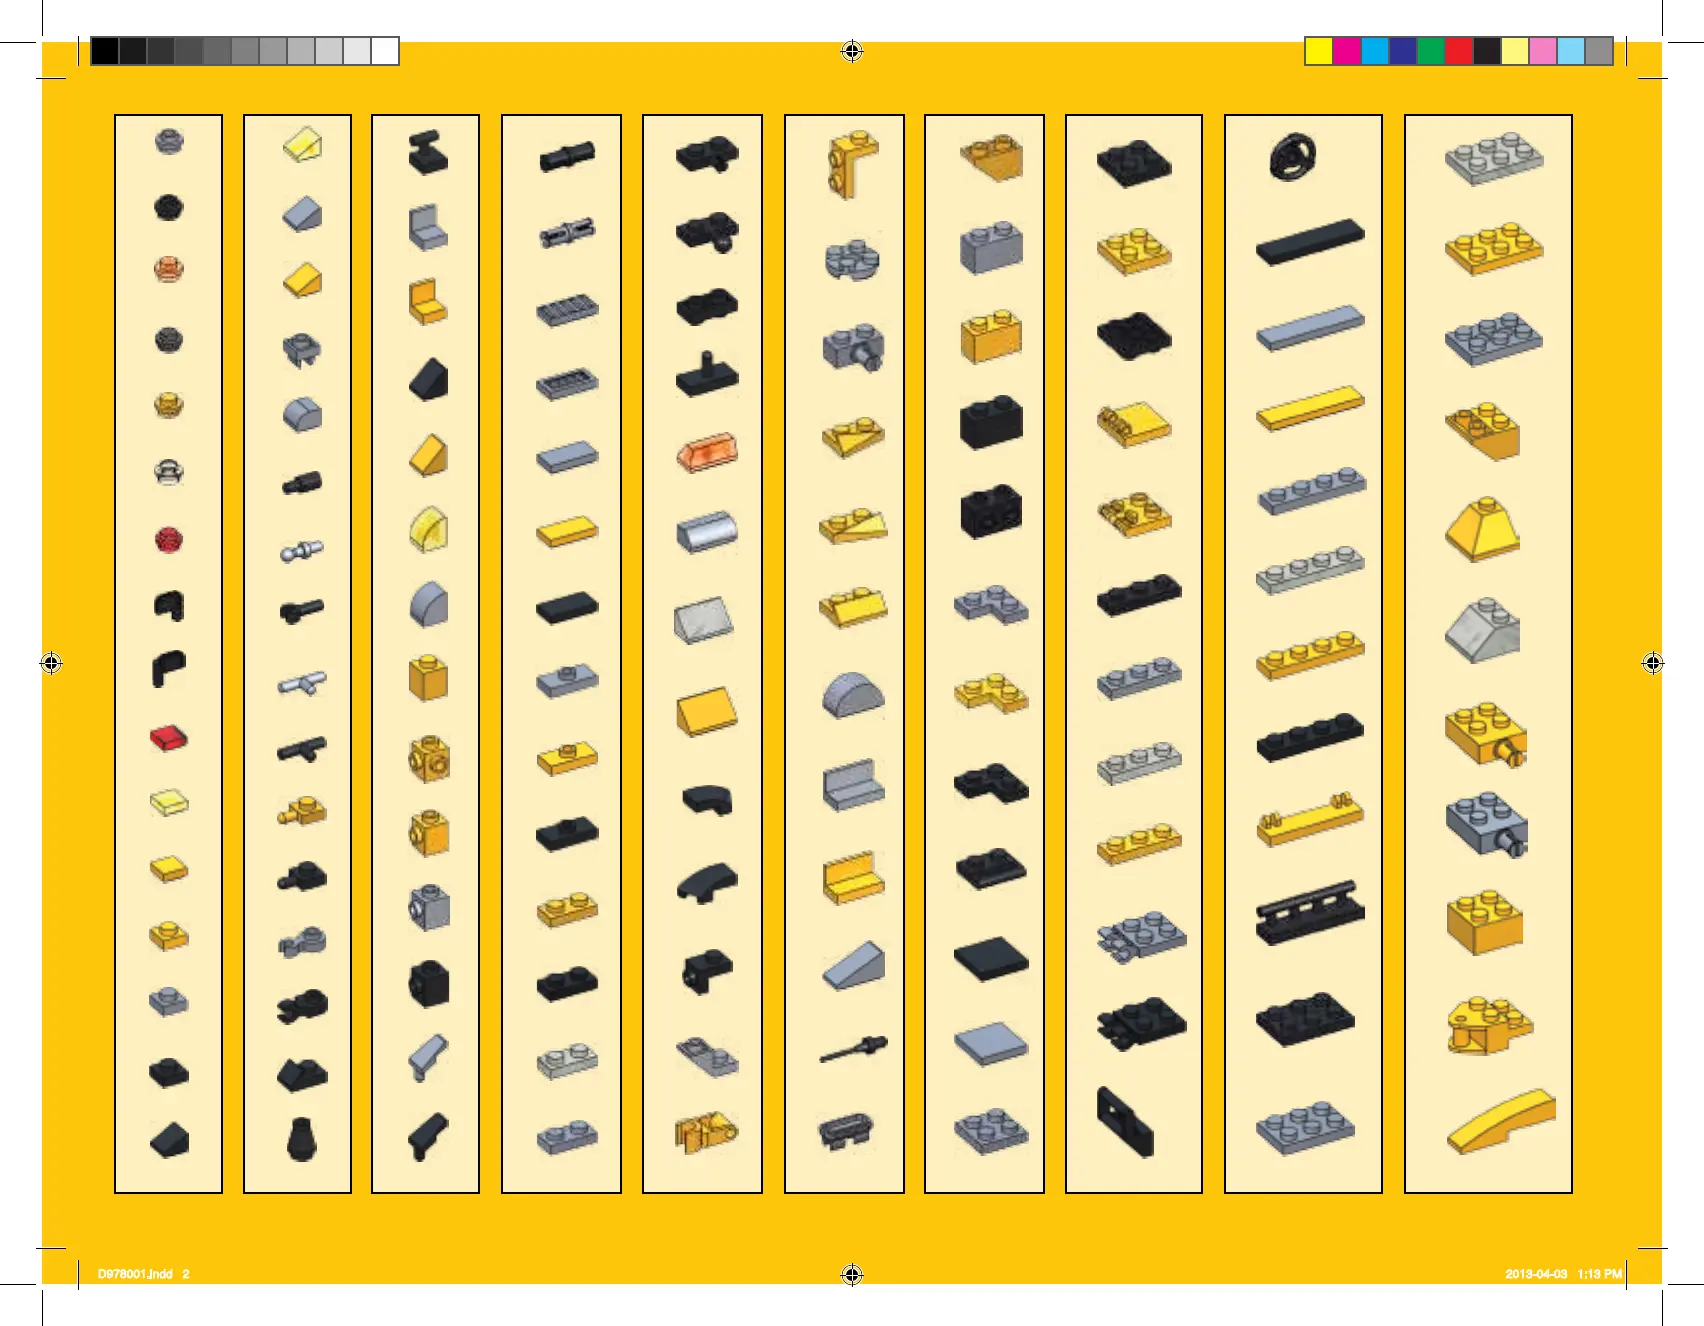Click the black 2x2 smooth tile

point(991,960)
